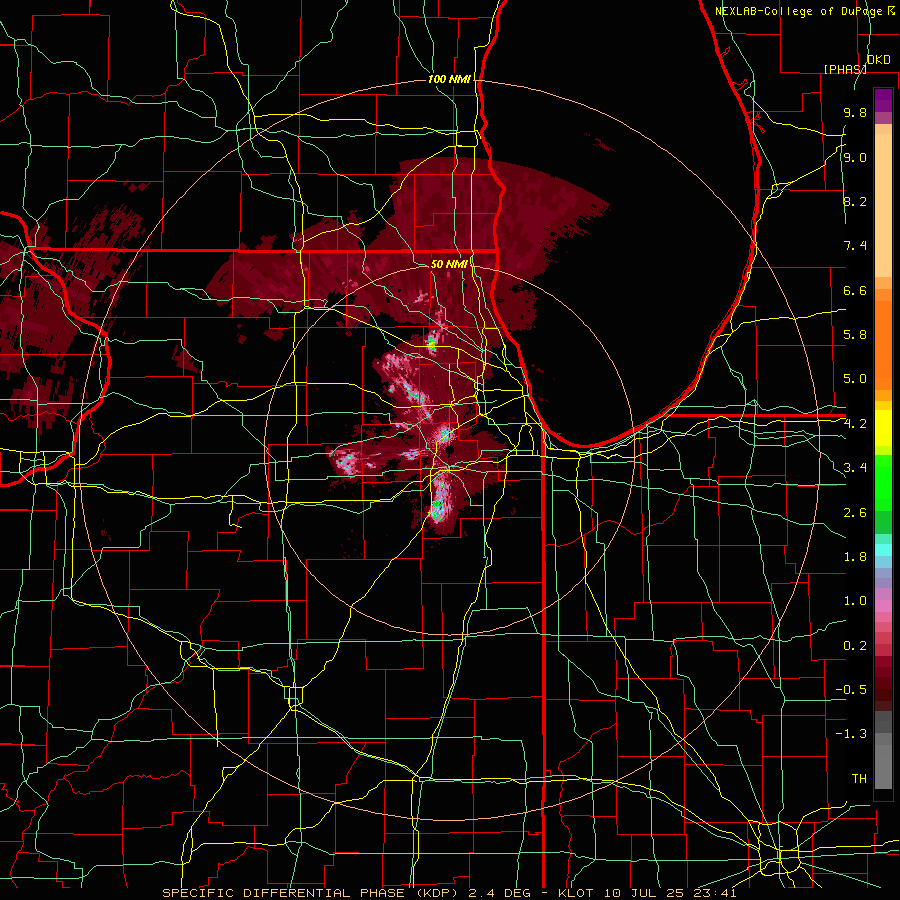
Task: Click the 5.8 value on the color scale
Action: coord(855,335)
